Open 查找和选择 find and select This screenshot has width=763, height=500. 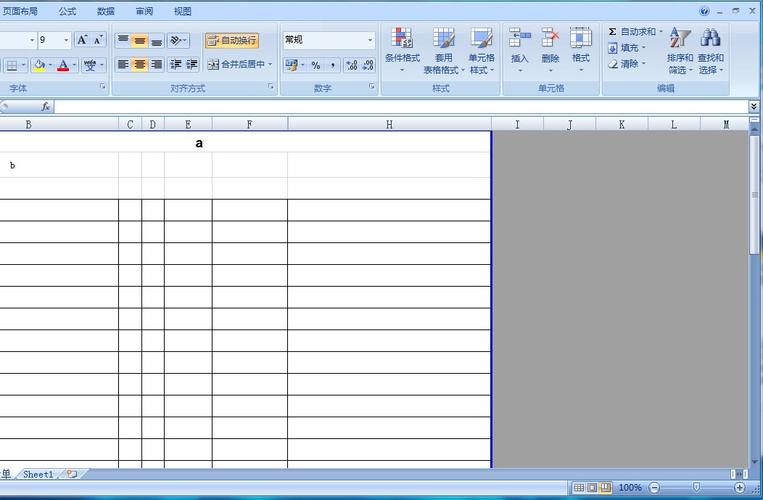710,51
